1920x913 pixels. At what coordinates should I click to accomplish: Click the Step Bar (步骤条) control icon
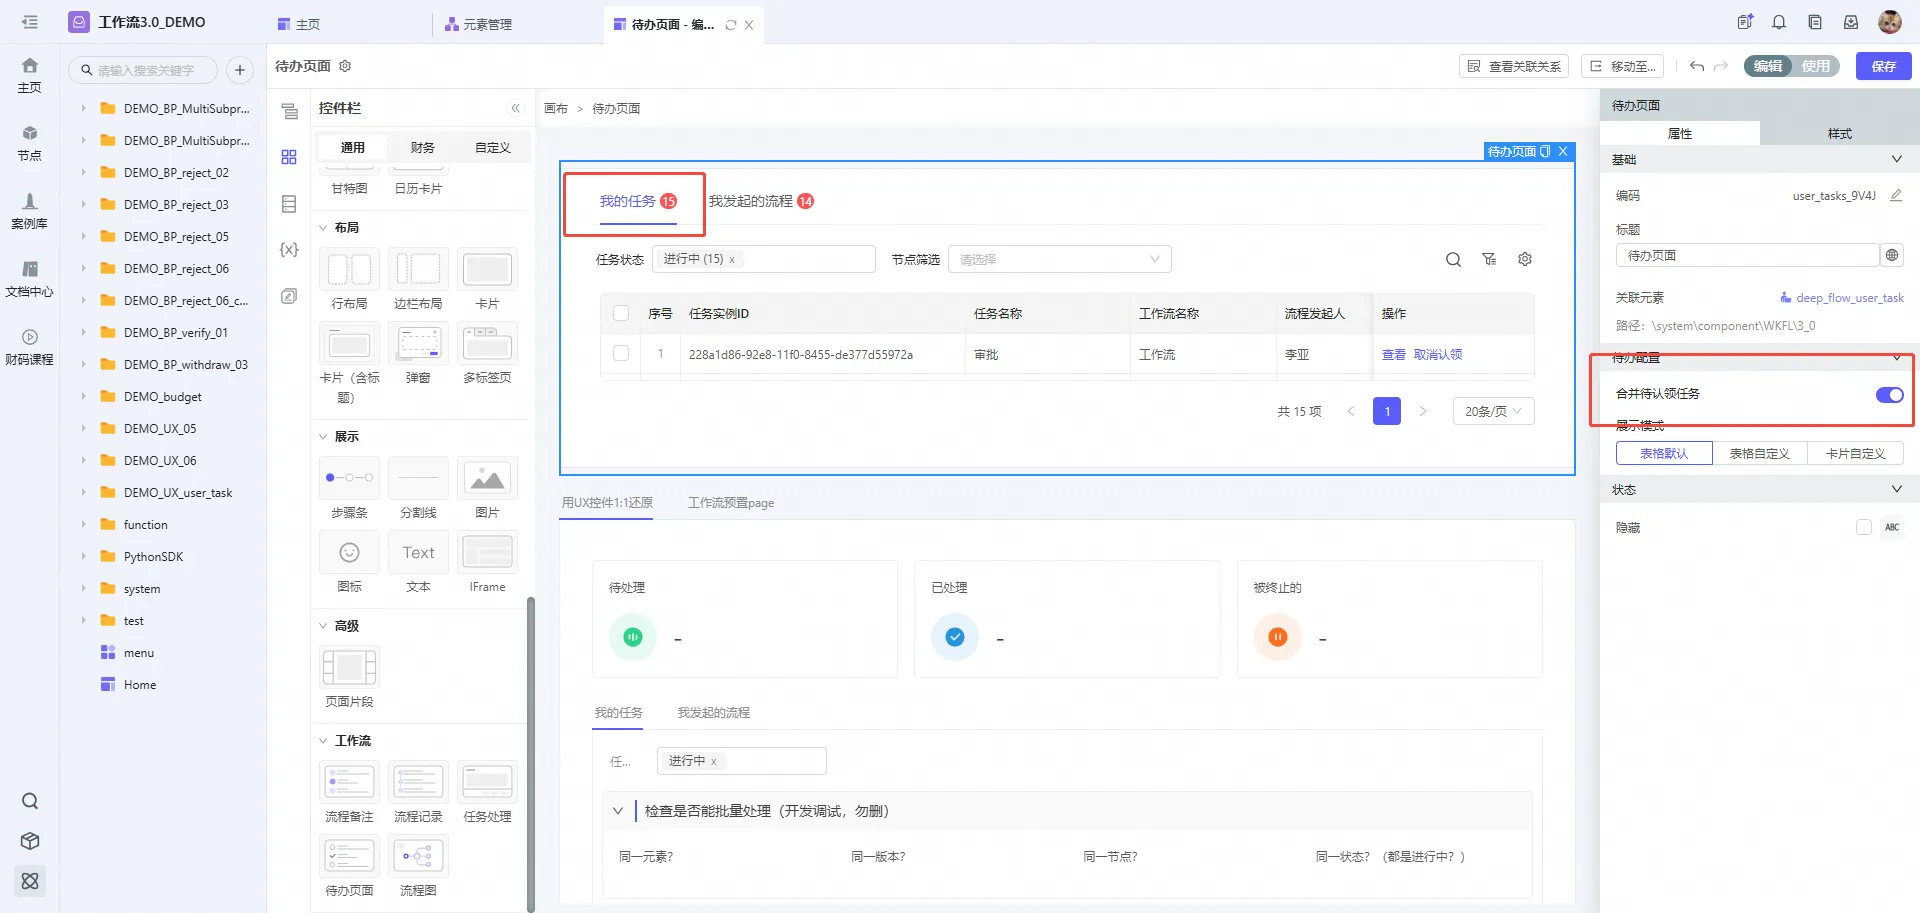tap(349, 478)
